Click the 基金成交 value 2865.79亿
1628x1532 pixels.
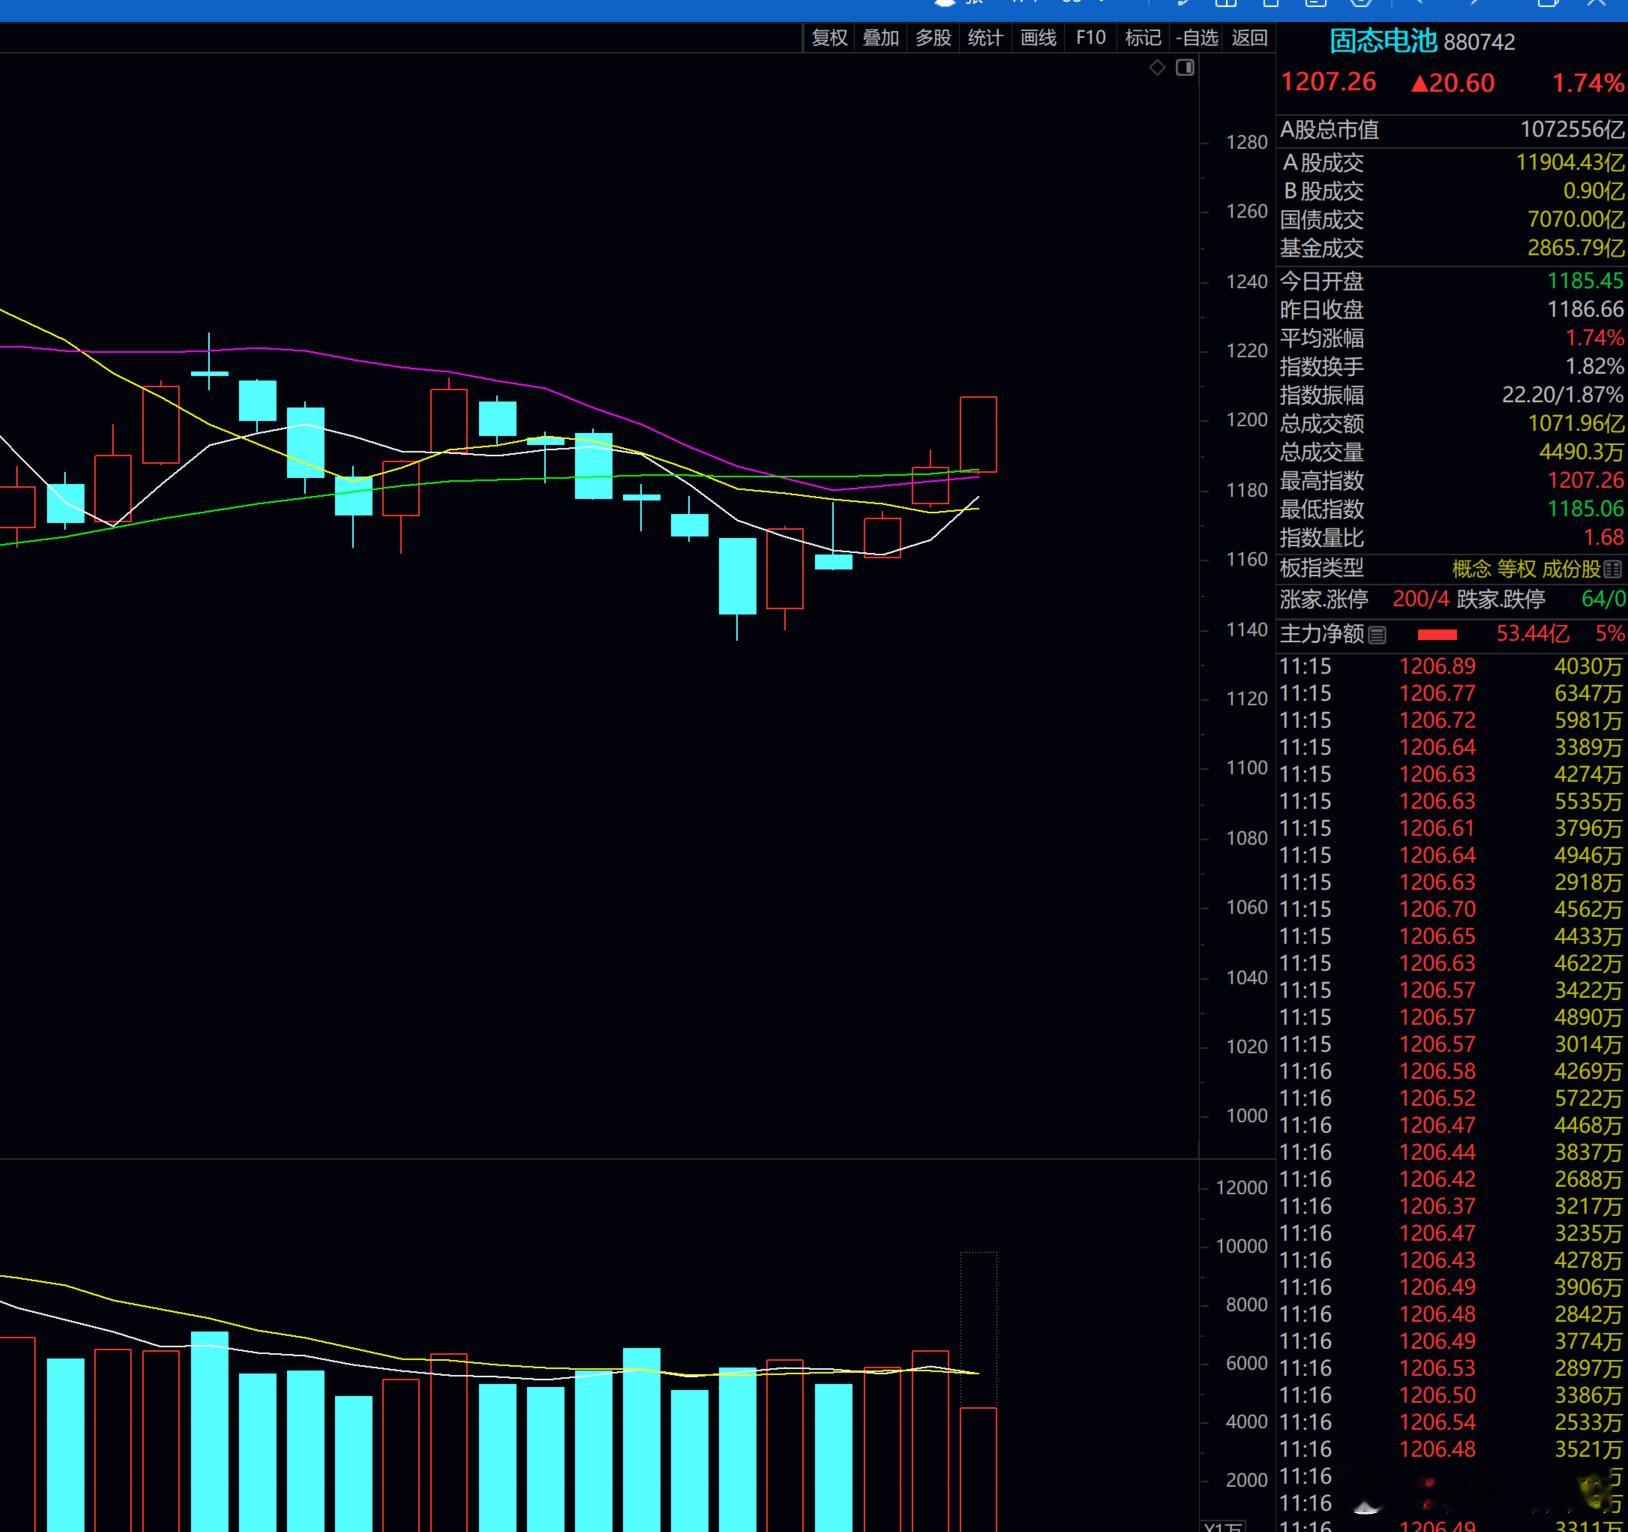coord(1576,248)
